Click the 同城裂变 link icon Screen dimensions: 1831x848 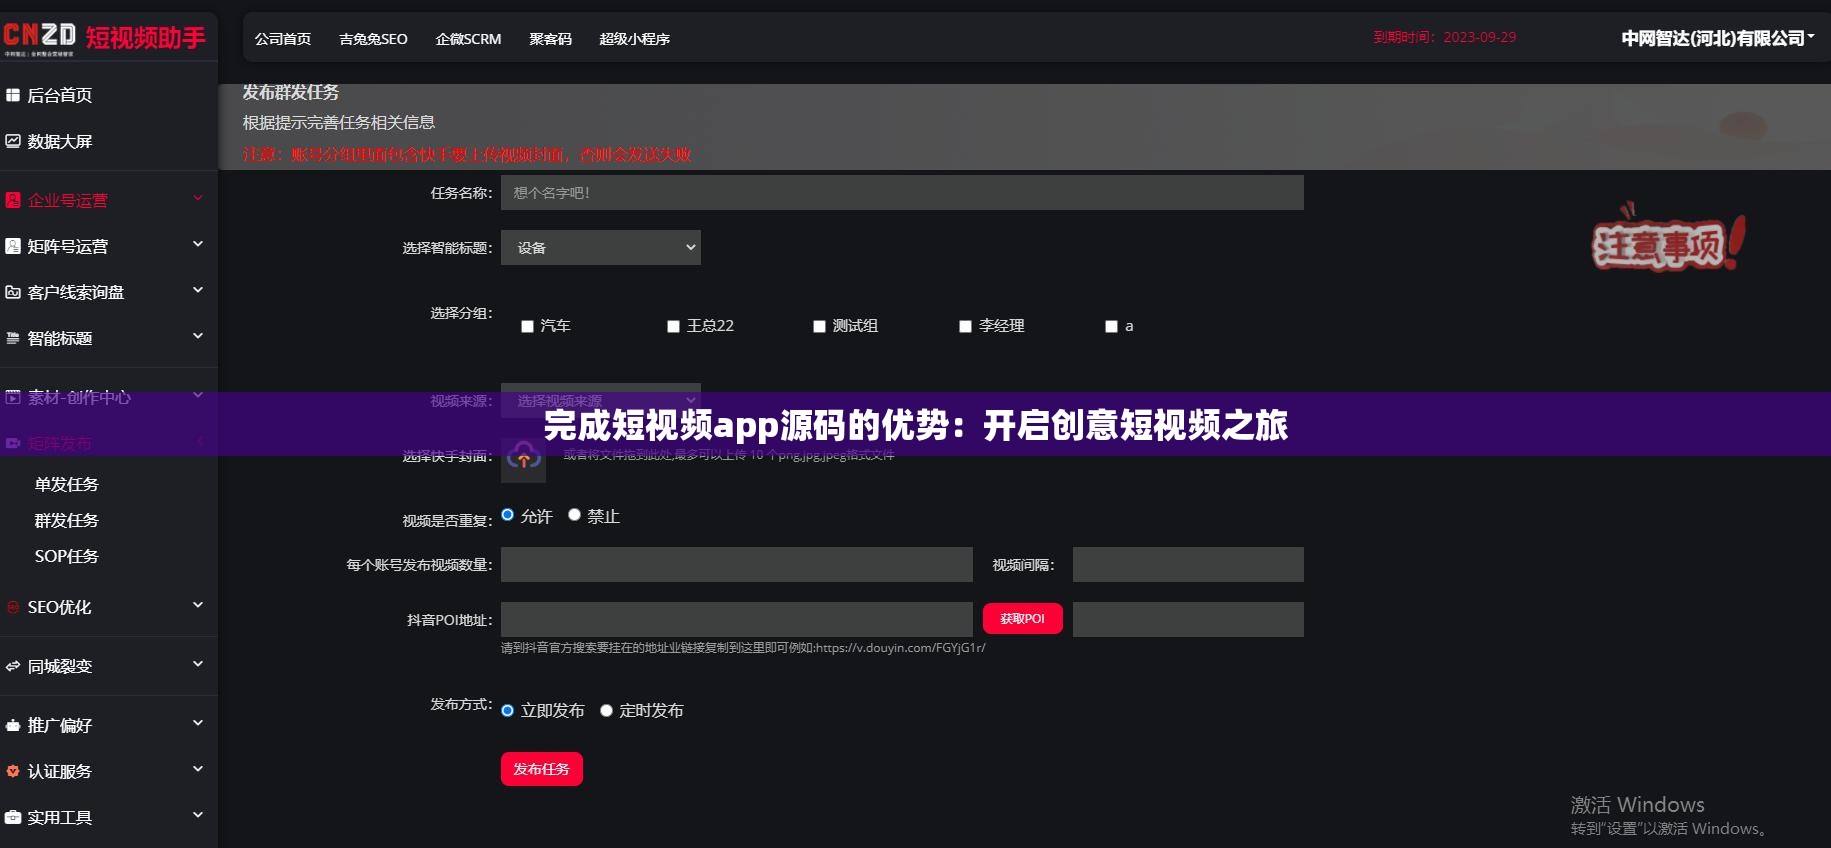pyautogui.click(x=13, y=666)
